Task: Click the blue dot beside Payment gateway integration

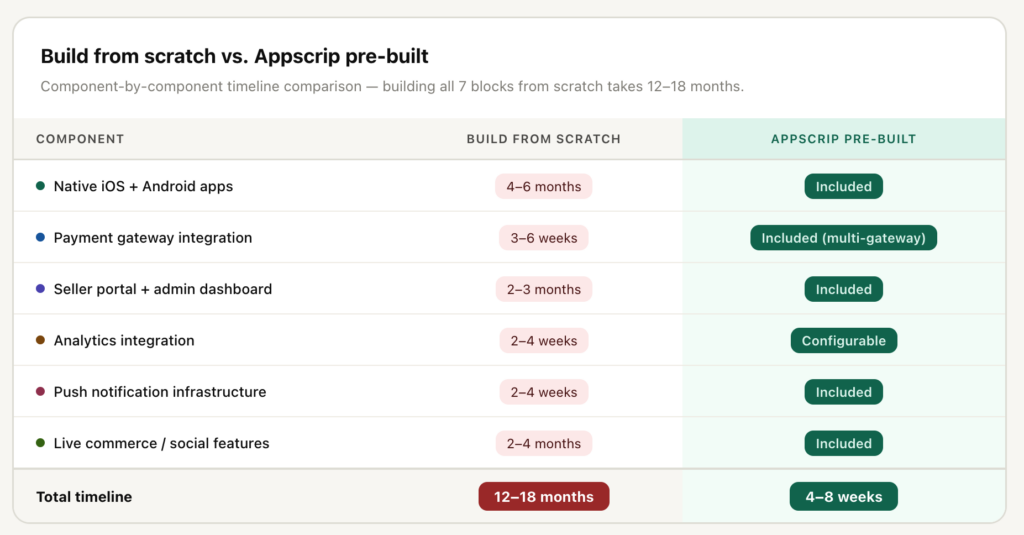Action: pos(40,237)
